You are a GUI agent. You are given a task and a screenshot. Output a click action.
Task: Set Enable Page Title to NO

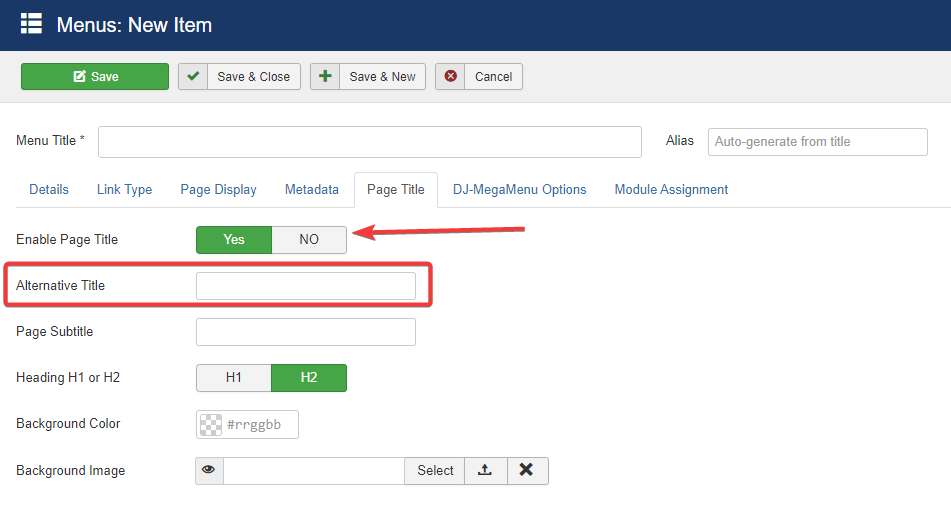pos(309,240)
